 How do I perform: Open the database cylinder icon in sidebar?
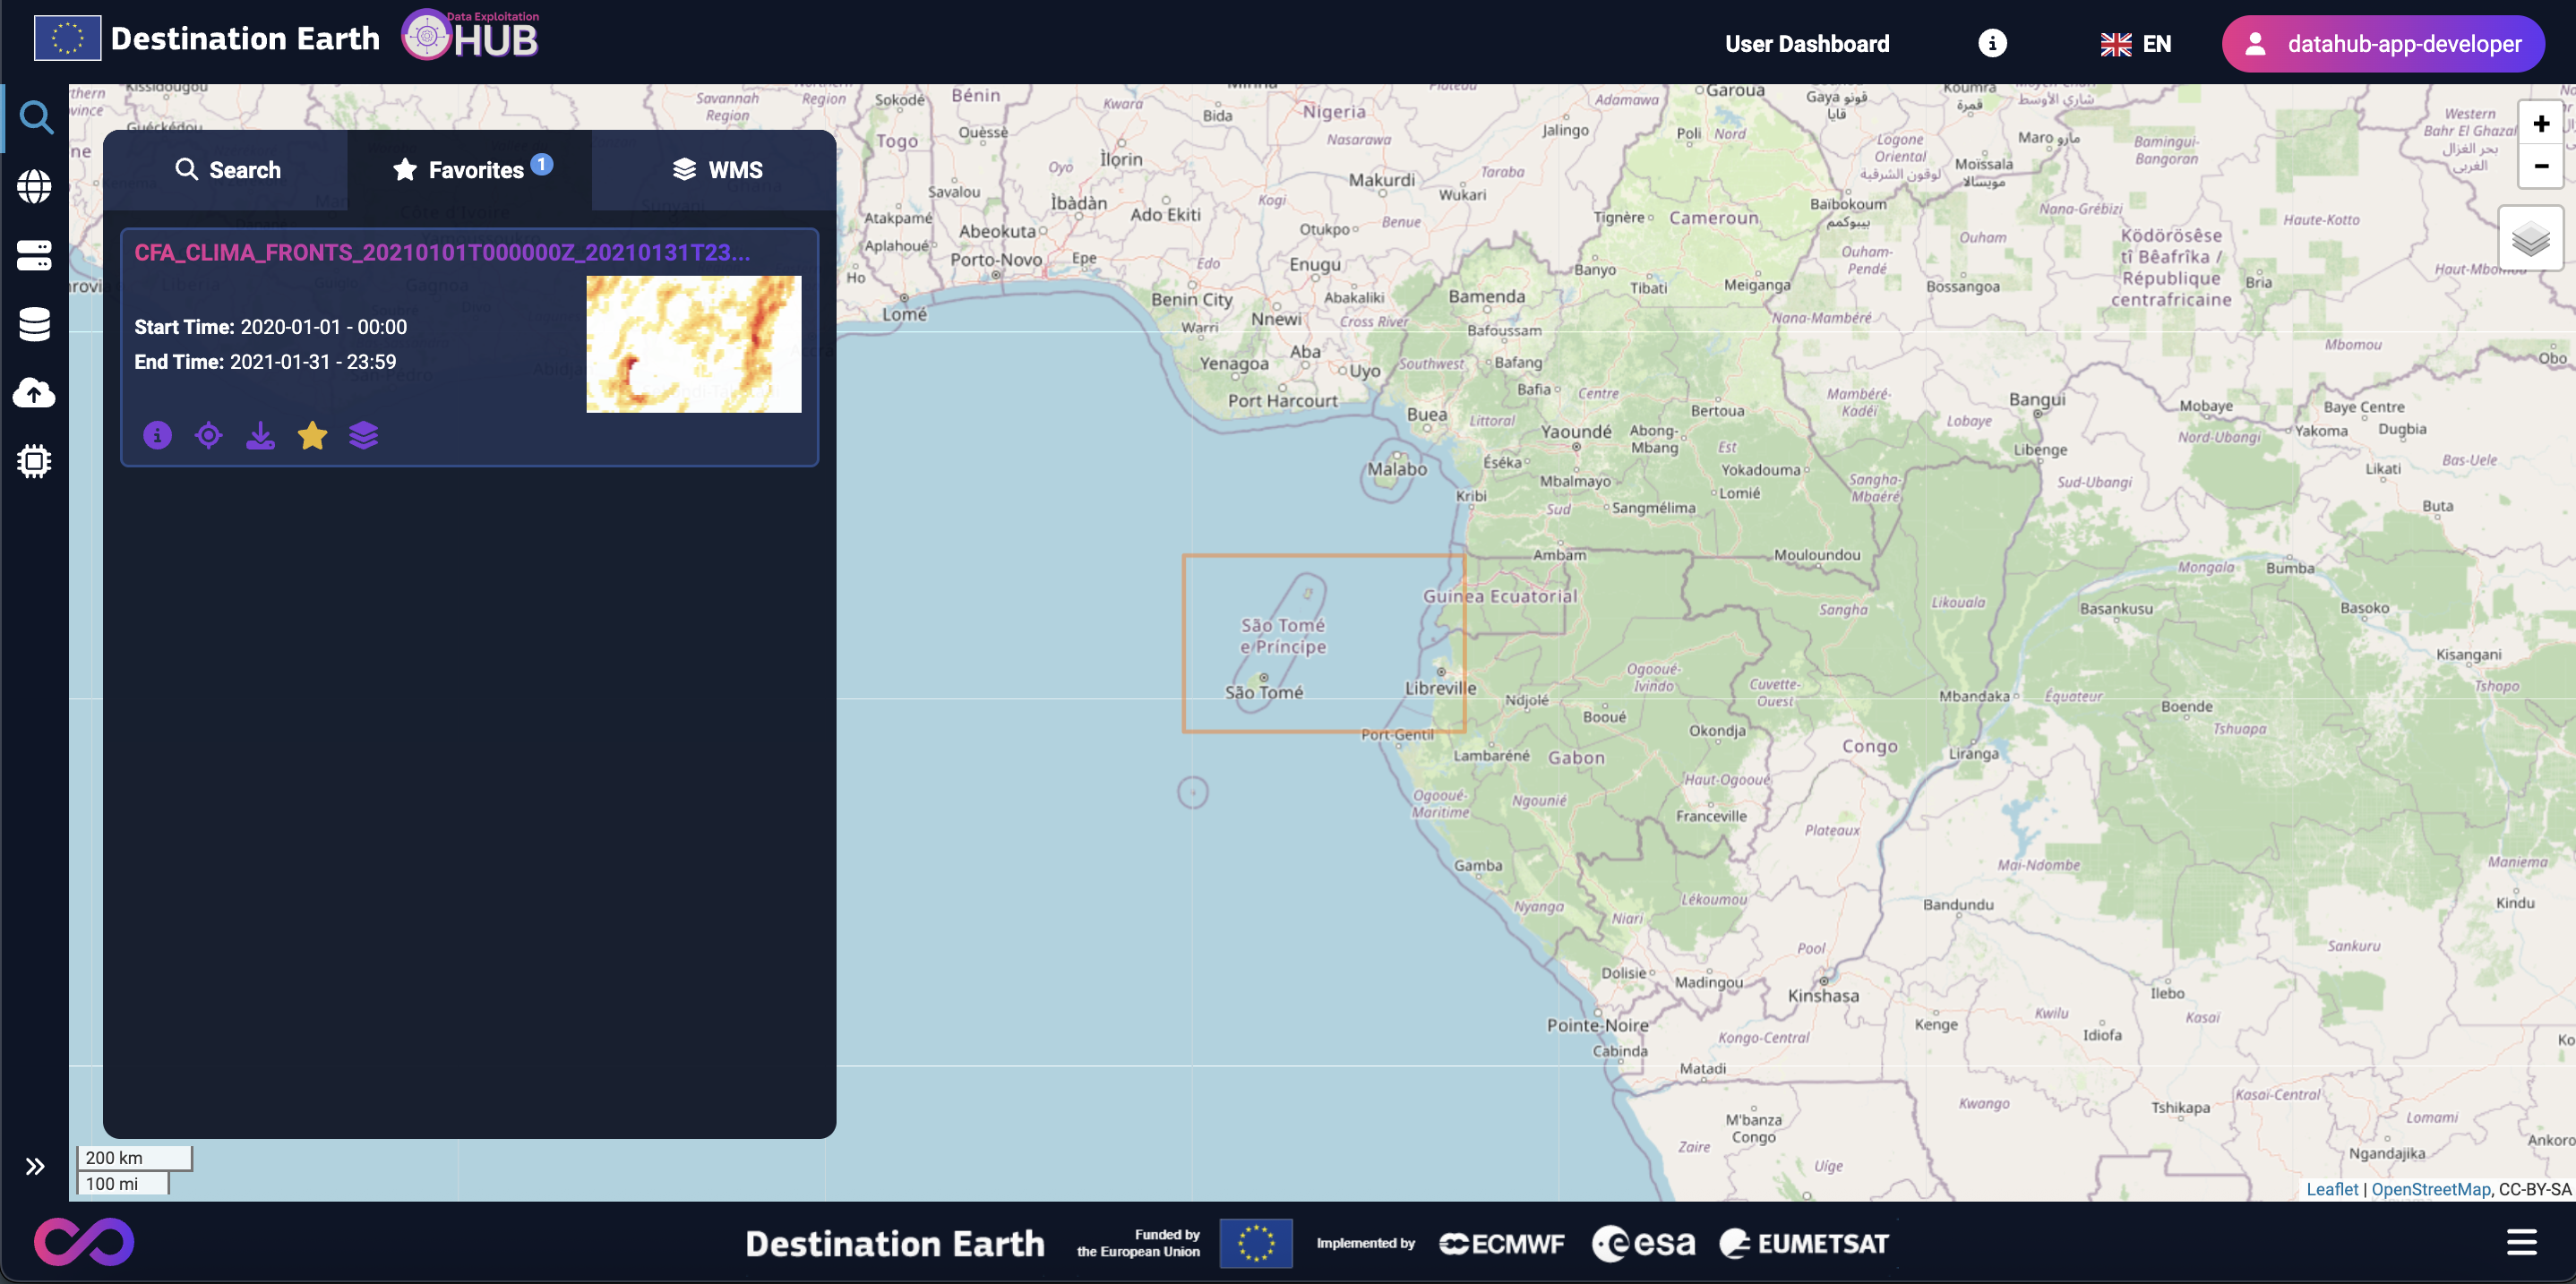[x=35, y=324]
